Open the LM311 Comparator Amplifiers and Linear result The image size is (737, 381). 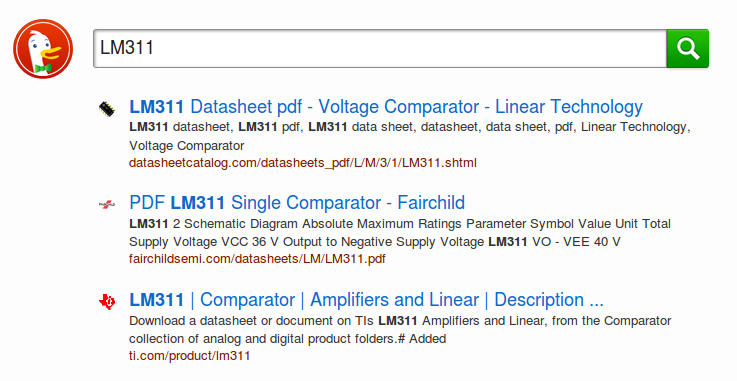click(366, 300)
